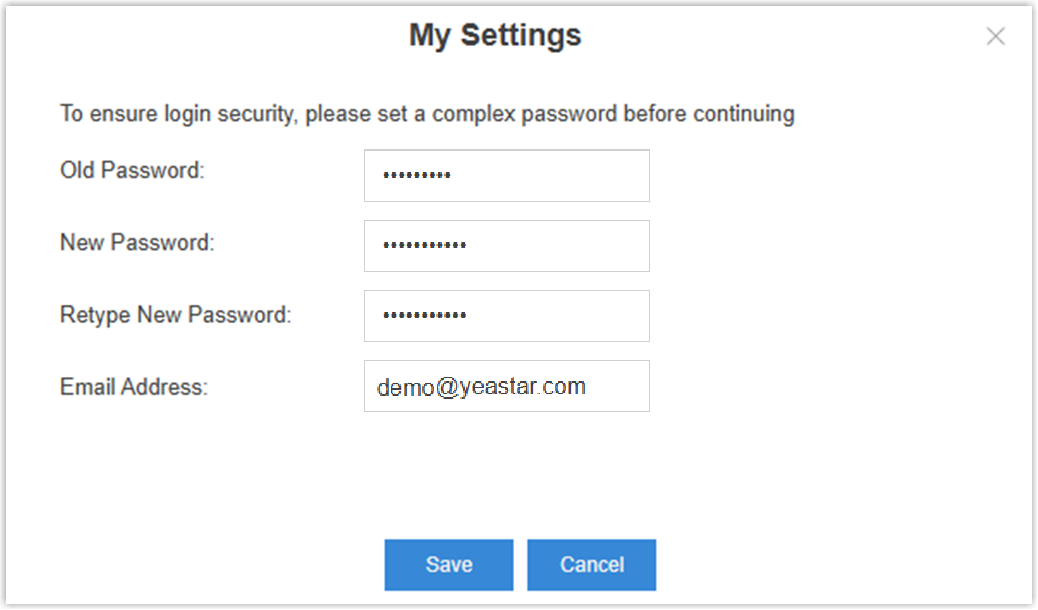Click masked dots in Retype New Password
Viewport: 1038px width, 610px height.
coord(425,316)
